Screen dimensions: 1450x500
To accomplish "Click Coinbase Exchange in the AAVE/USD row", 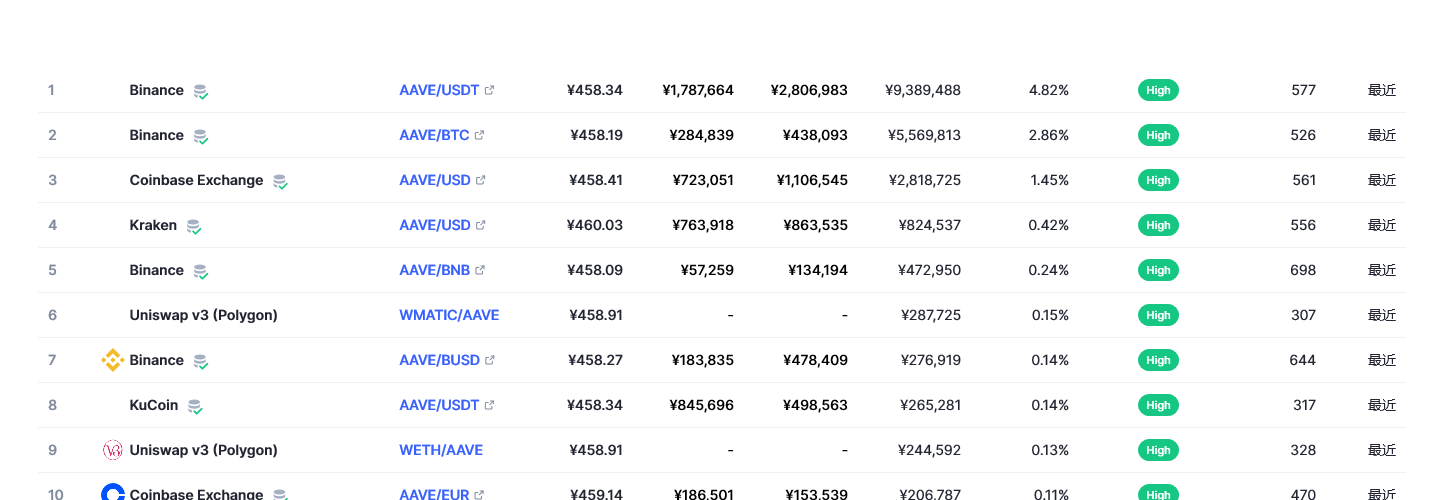I will [196, 180].
